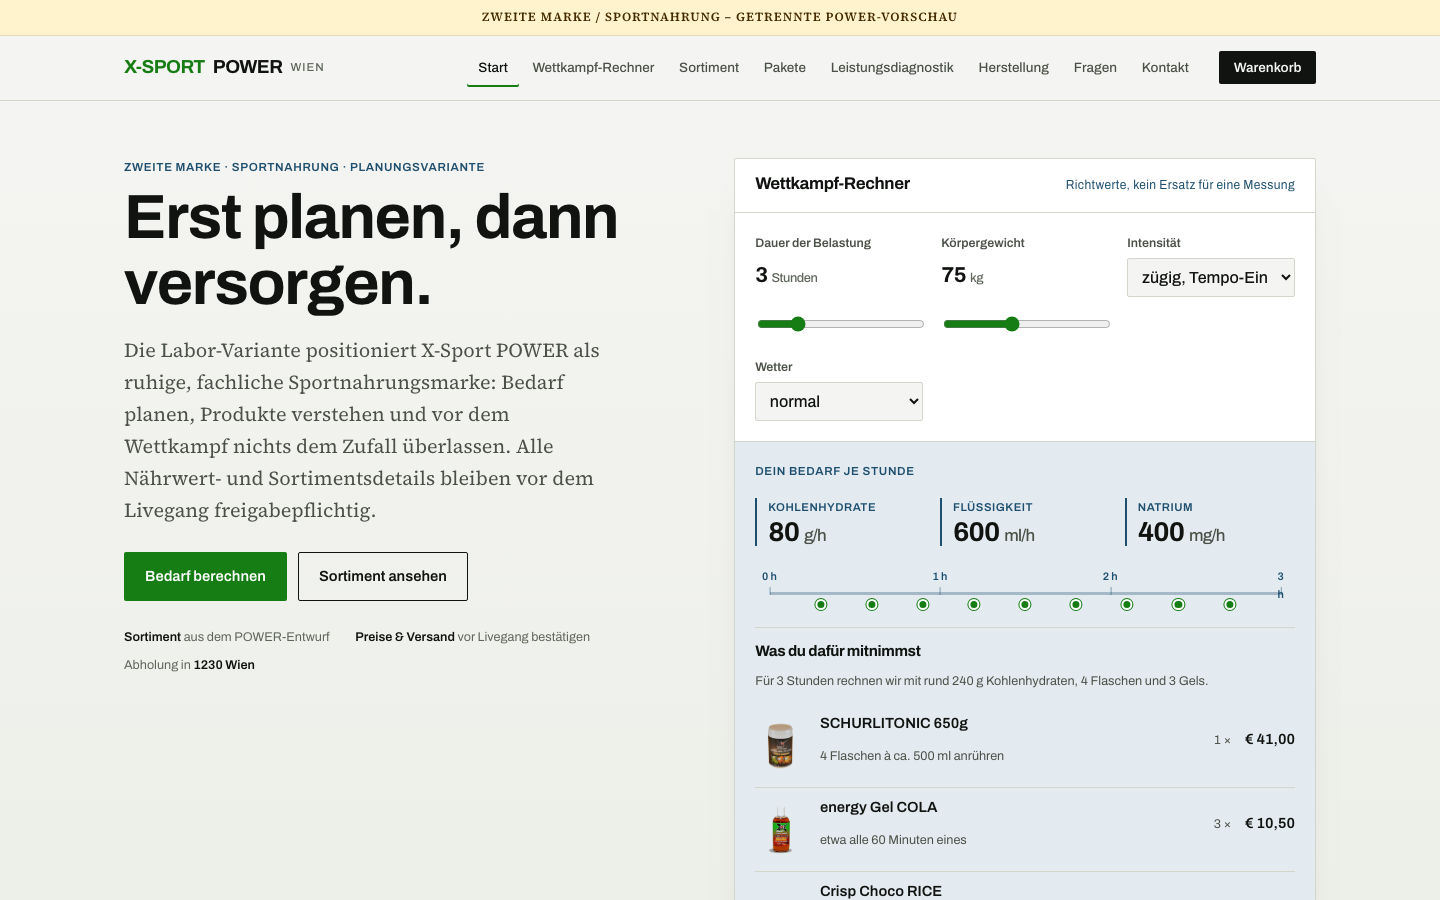Click the 'Erst planen, dann versorgen.' headline
Screen dimensions: 1440x900
click(372, 250)
